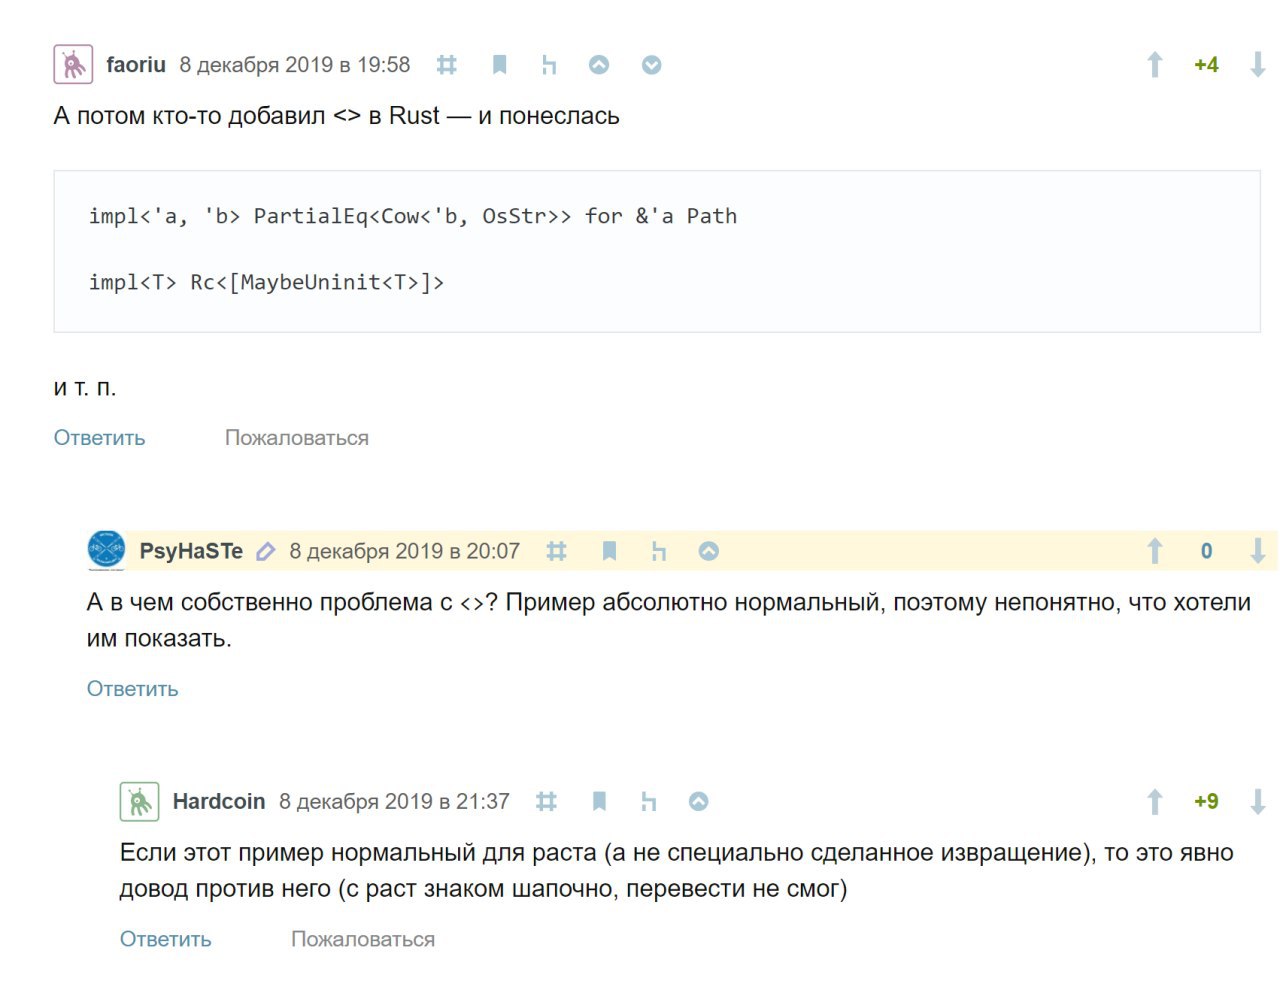Jump to the next comment from faoriu's comment
This screenshot has height=990, width=1280.
click(x=651, y=65)
